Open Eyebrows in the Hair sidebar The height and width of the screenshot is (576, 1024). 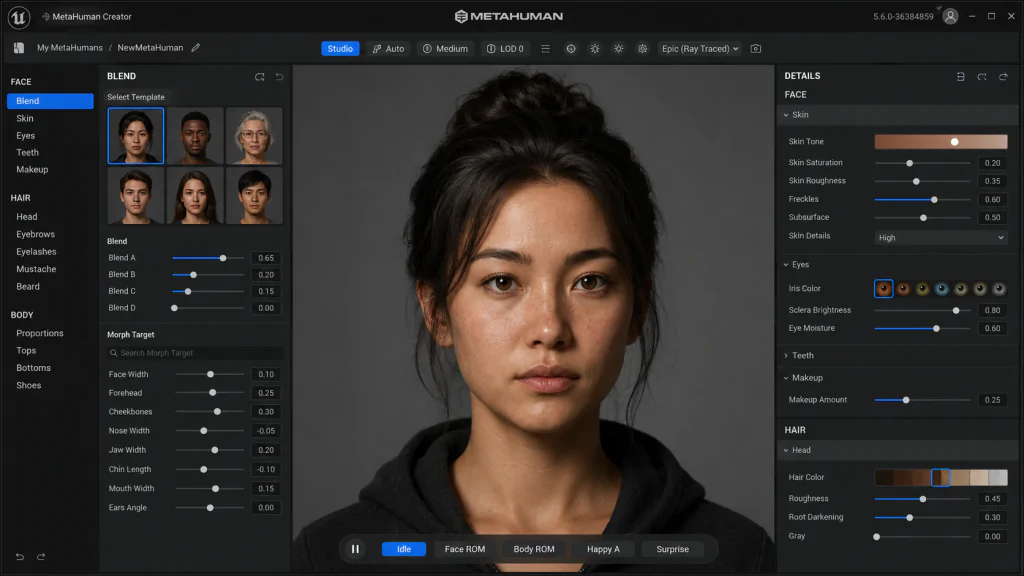(x=35, y=234)
